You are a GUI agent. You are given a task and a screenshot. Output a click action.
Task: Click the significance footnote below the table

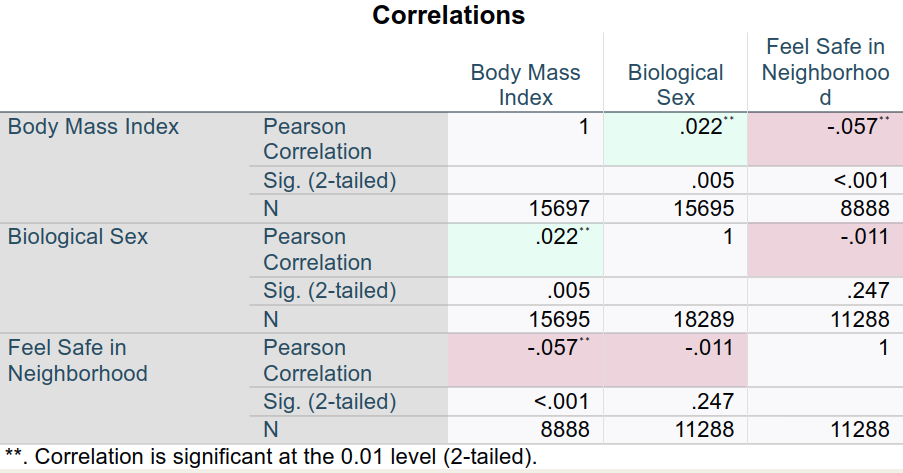pyautogui.click(x=271, y=458)
